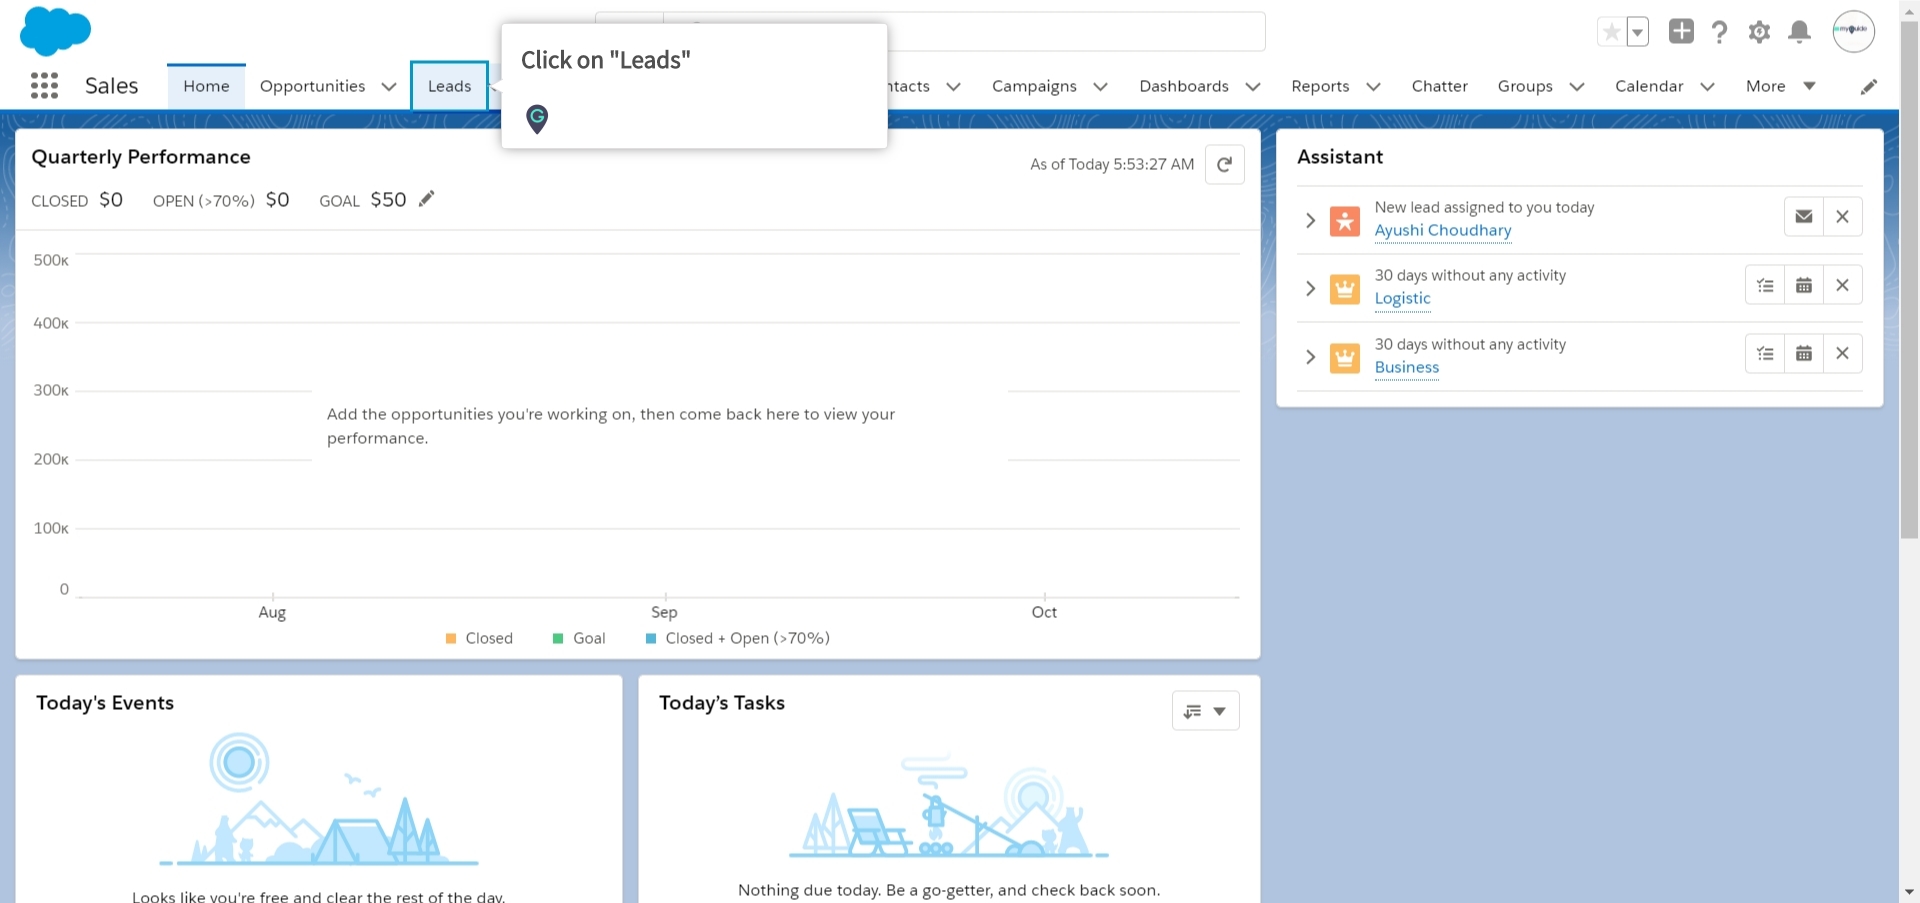Click the guide marker icon in tooltip
Viewport: 1920px width, 903px height.
click(x=537, y=119)
